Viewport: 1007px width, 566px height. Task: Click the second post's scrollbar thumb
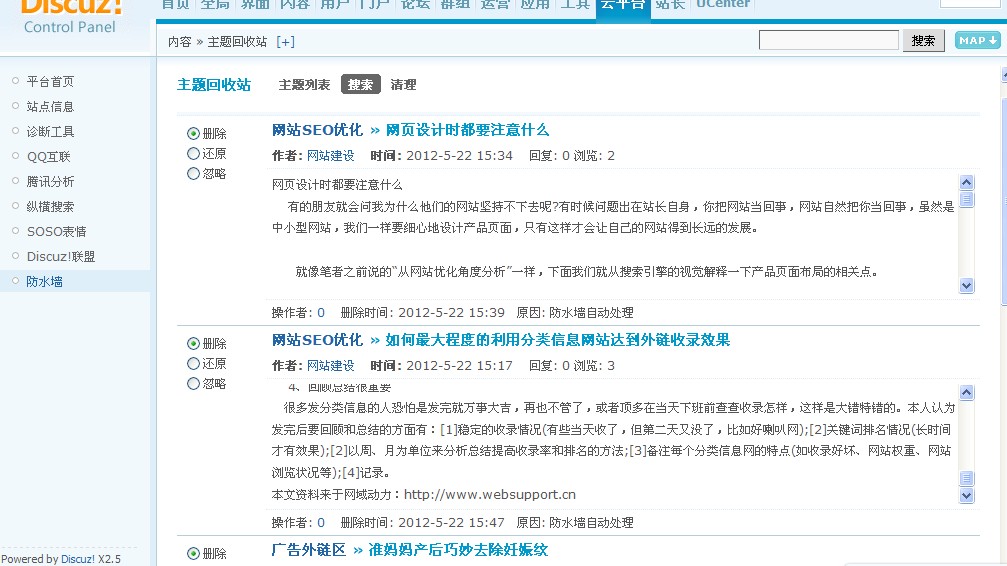(967, 479)
